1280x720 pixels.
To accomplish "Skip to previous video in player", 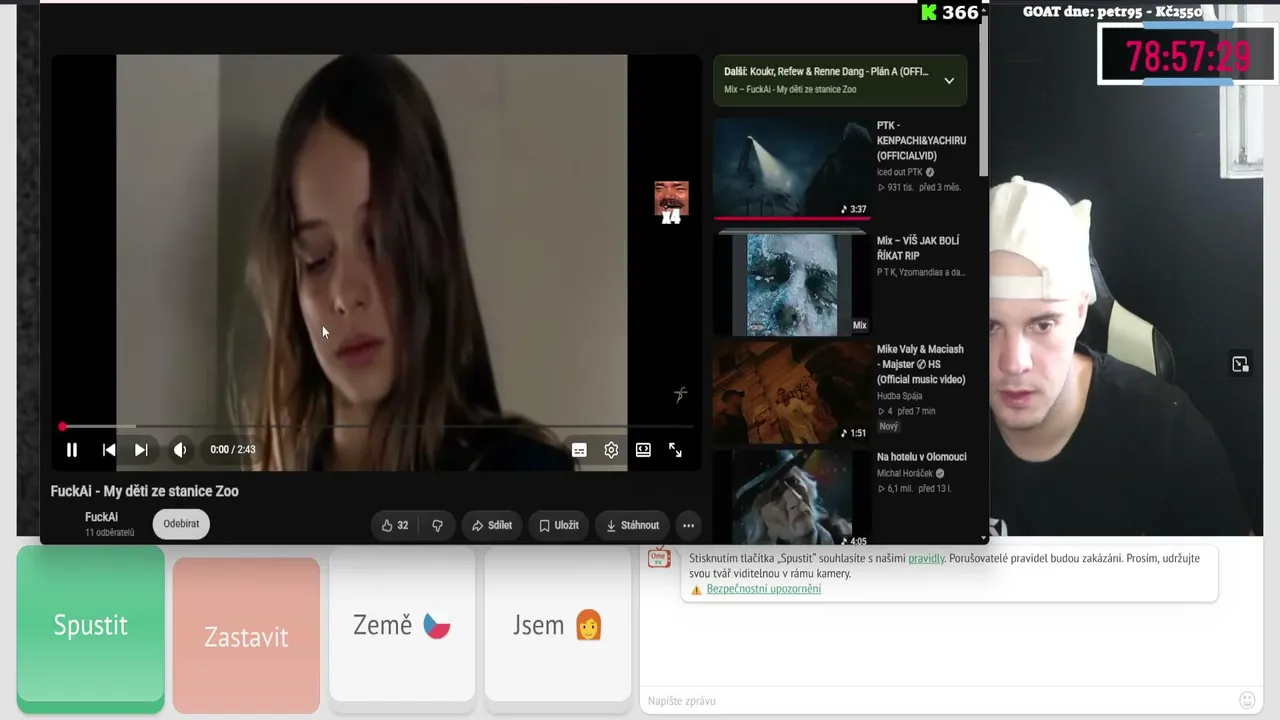I will point(109,450).
